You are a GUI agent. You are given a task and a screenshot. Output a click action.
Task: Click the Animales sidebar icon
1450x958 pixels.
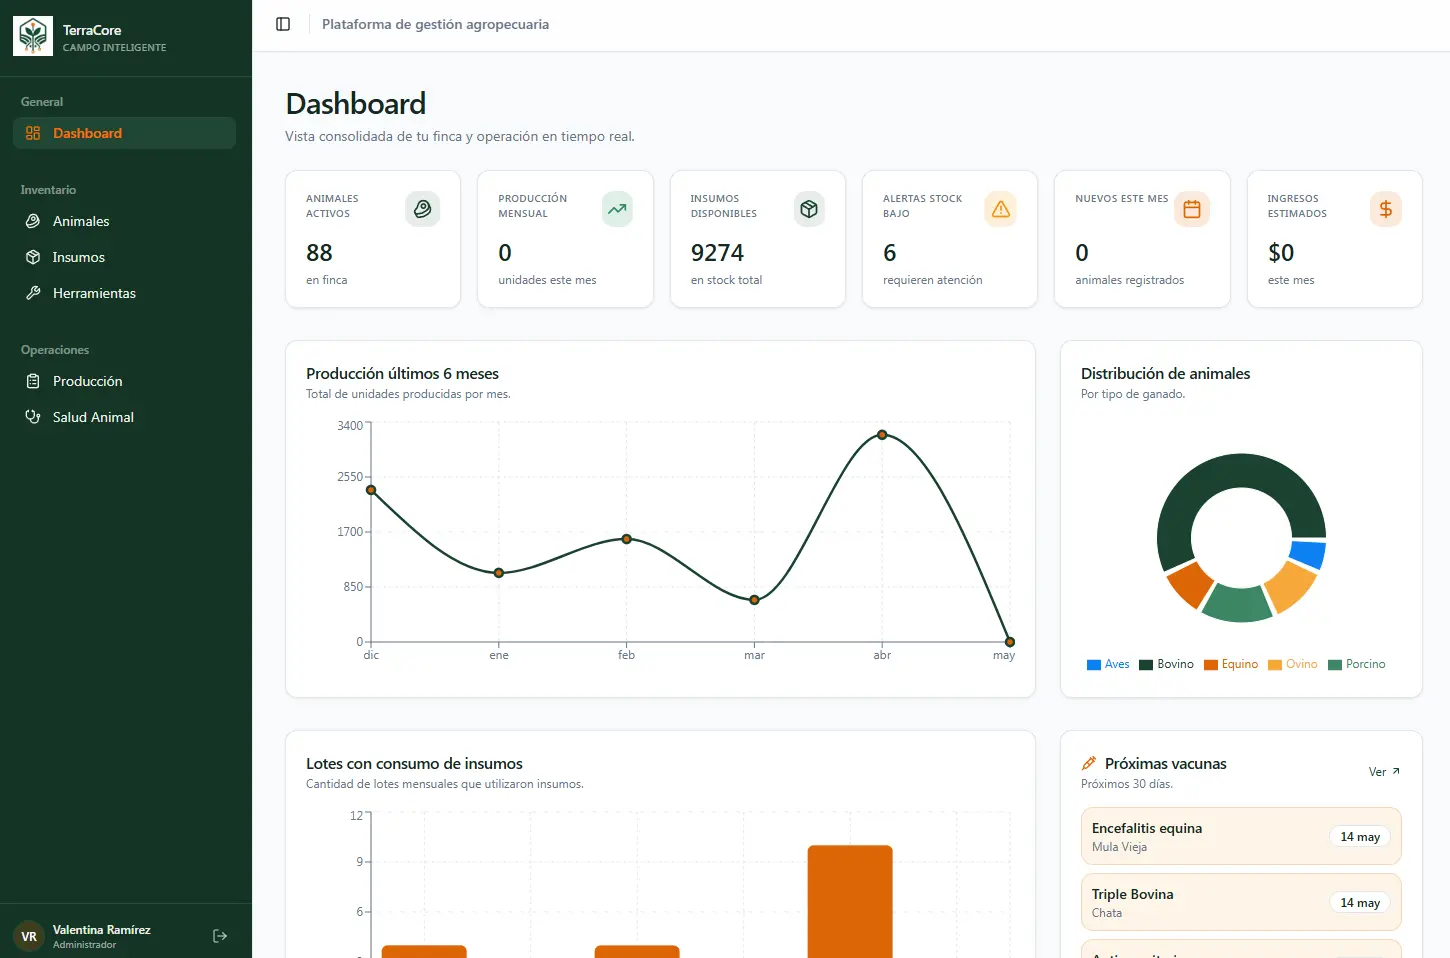click(33, 221)
